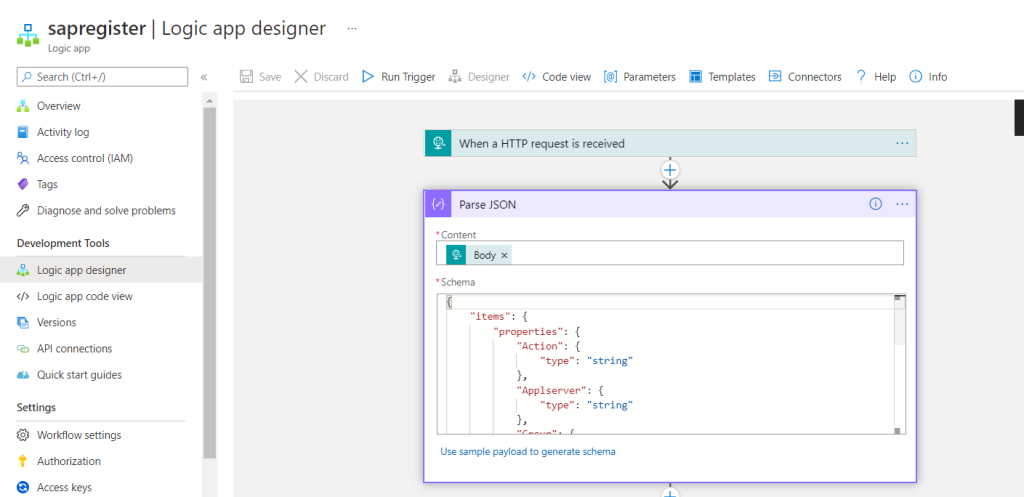Open Code view from the toolbar
The height and width of the screenshot is (497, 1024).
pos(556,76)
